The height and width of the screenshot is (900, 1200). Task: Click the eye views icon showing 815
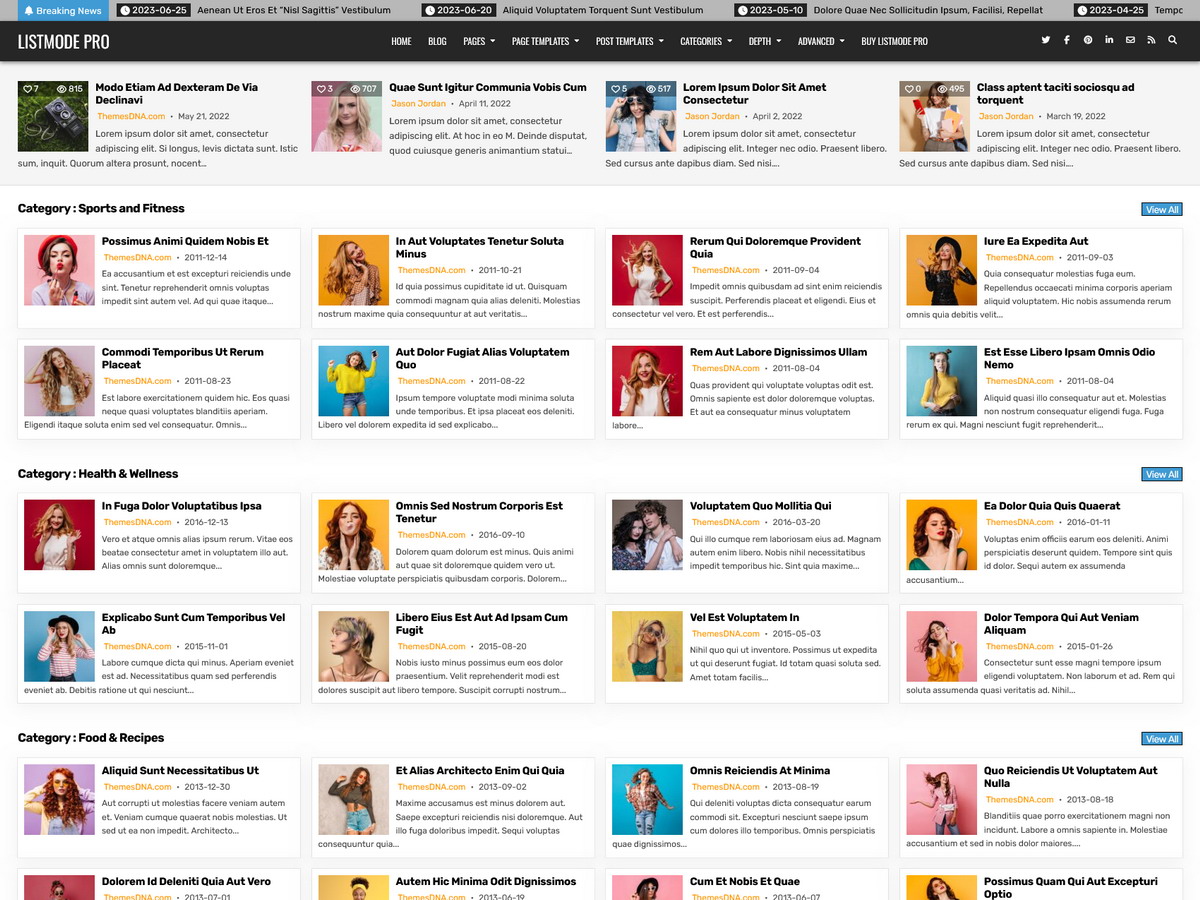coord(62,89)
